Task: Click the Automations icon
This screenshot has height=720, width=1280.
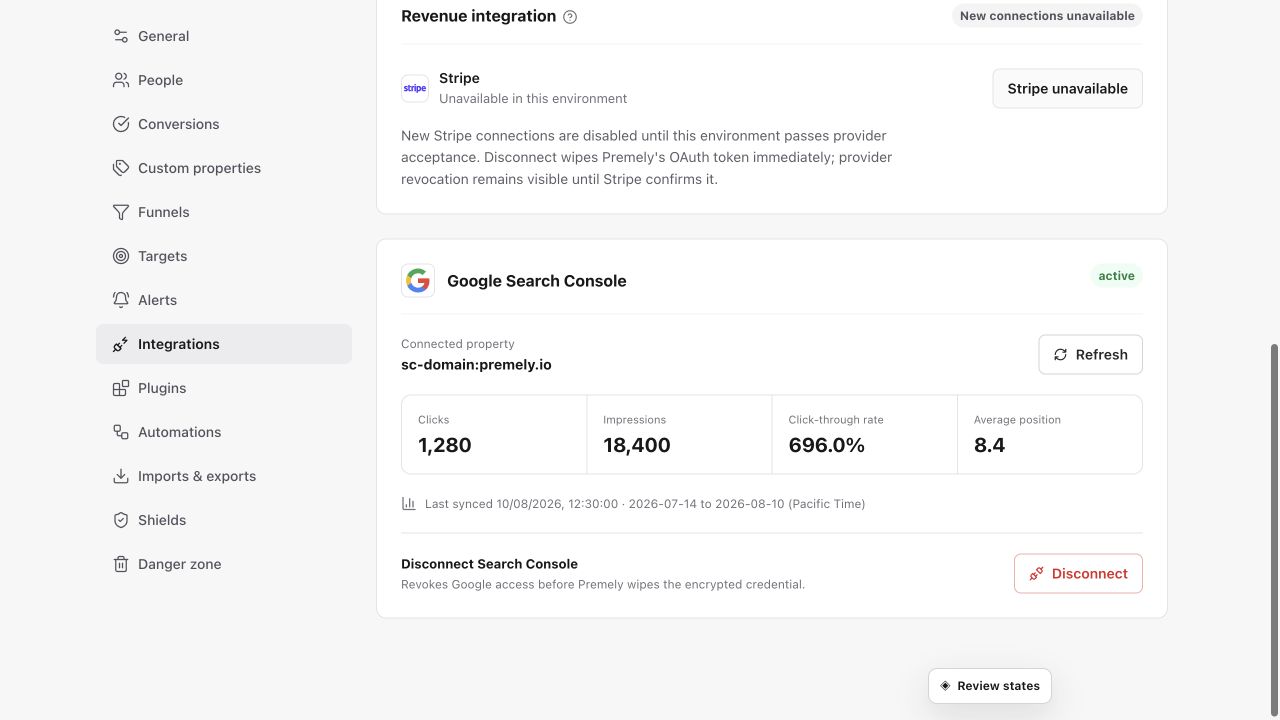Action: (x=121, y=432)
